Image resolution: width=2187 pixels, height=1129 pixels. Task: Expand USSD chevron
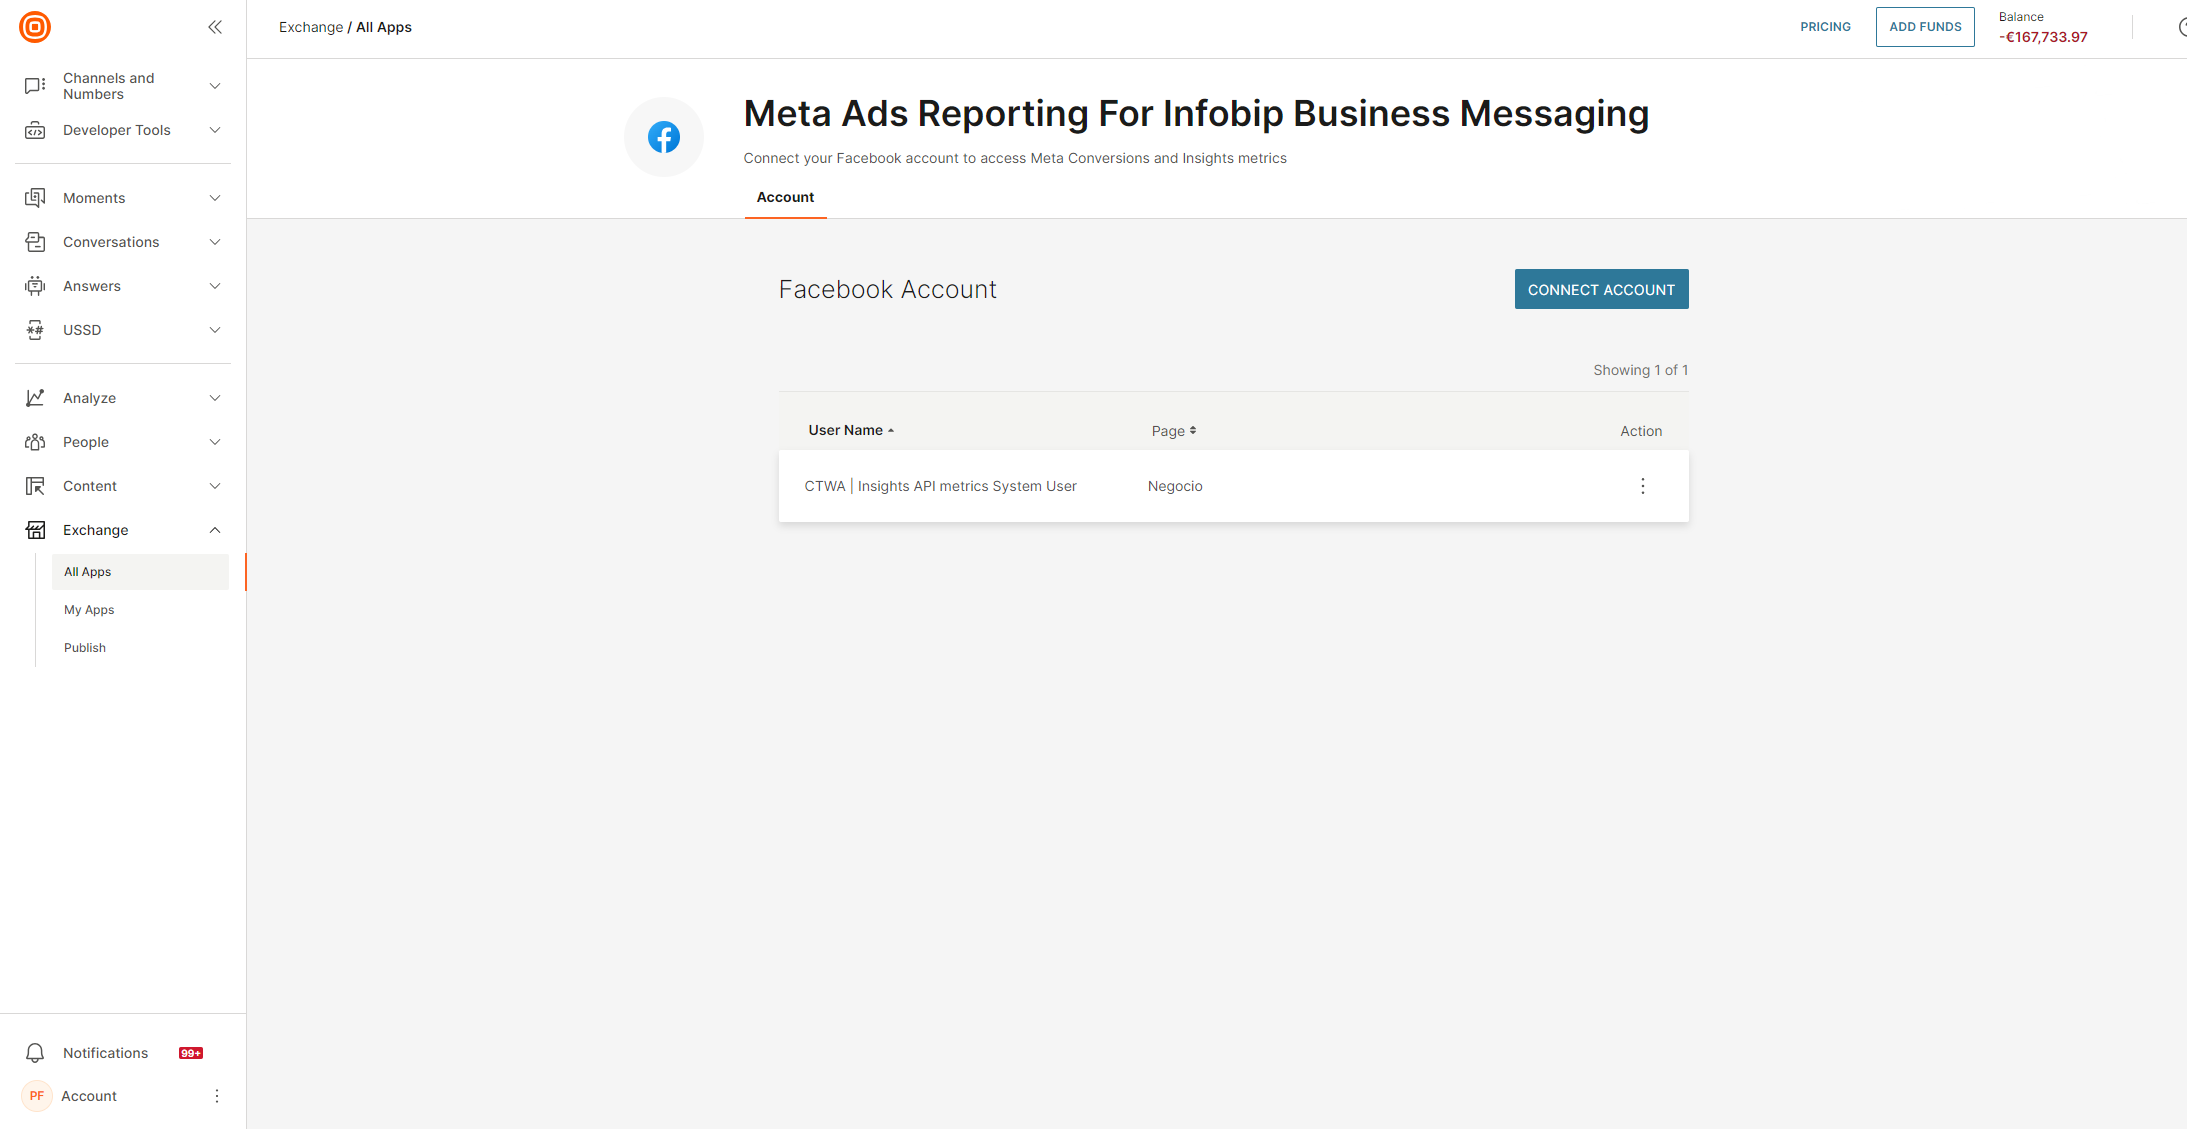coord(215,330)
